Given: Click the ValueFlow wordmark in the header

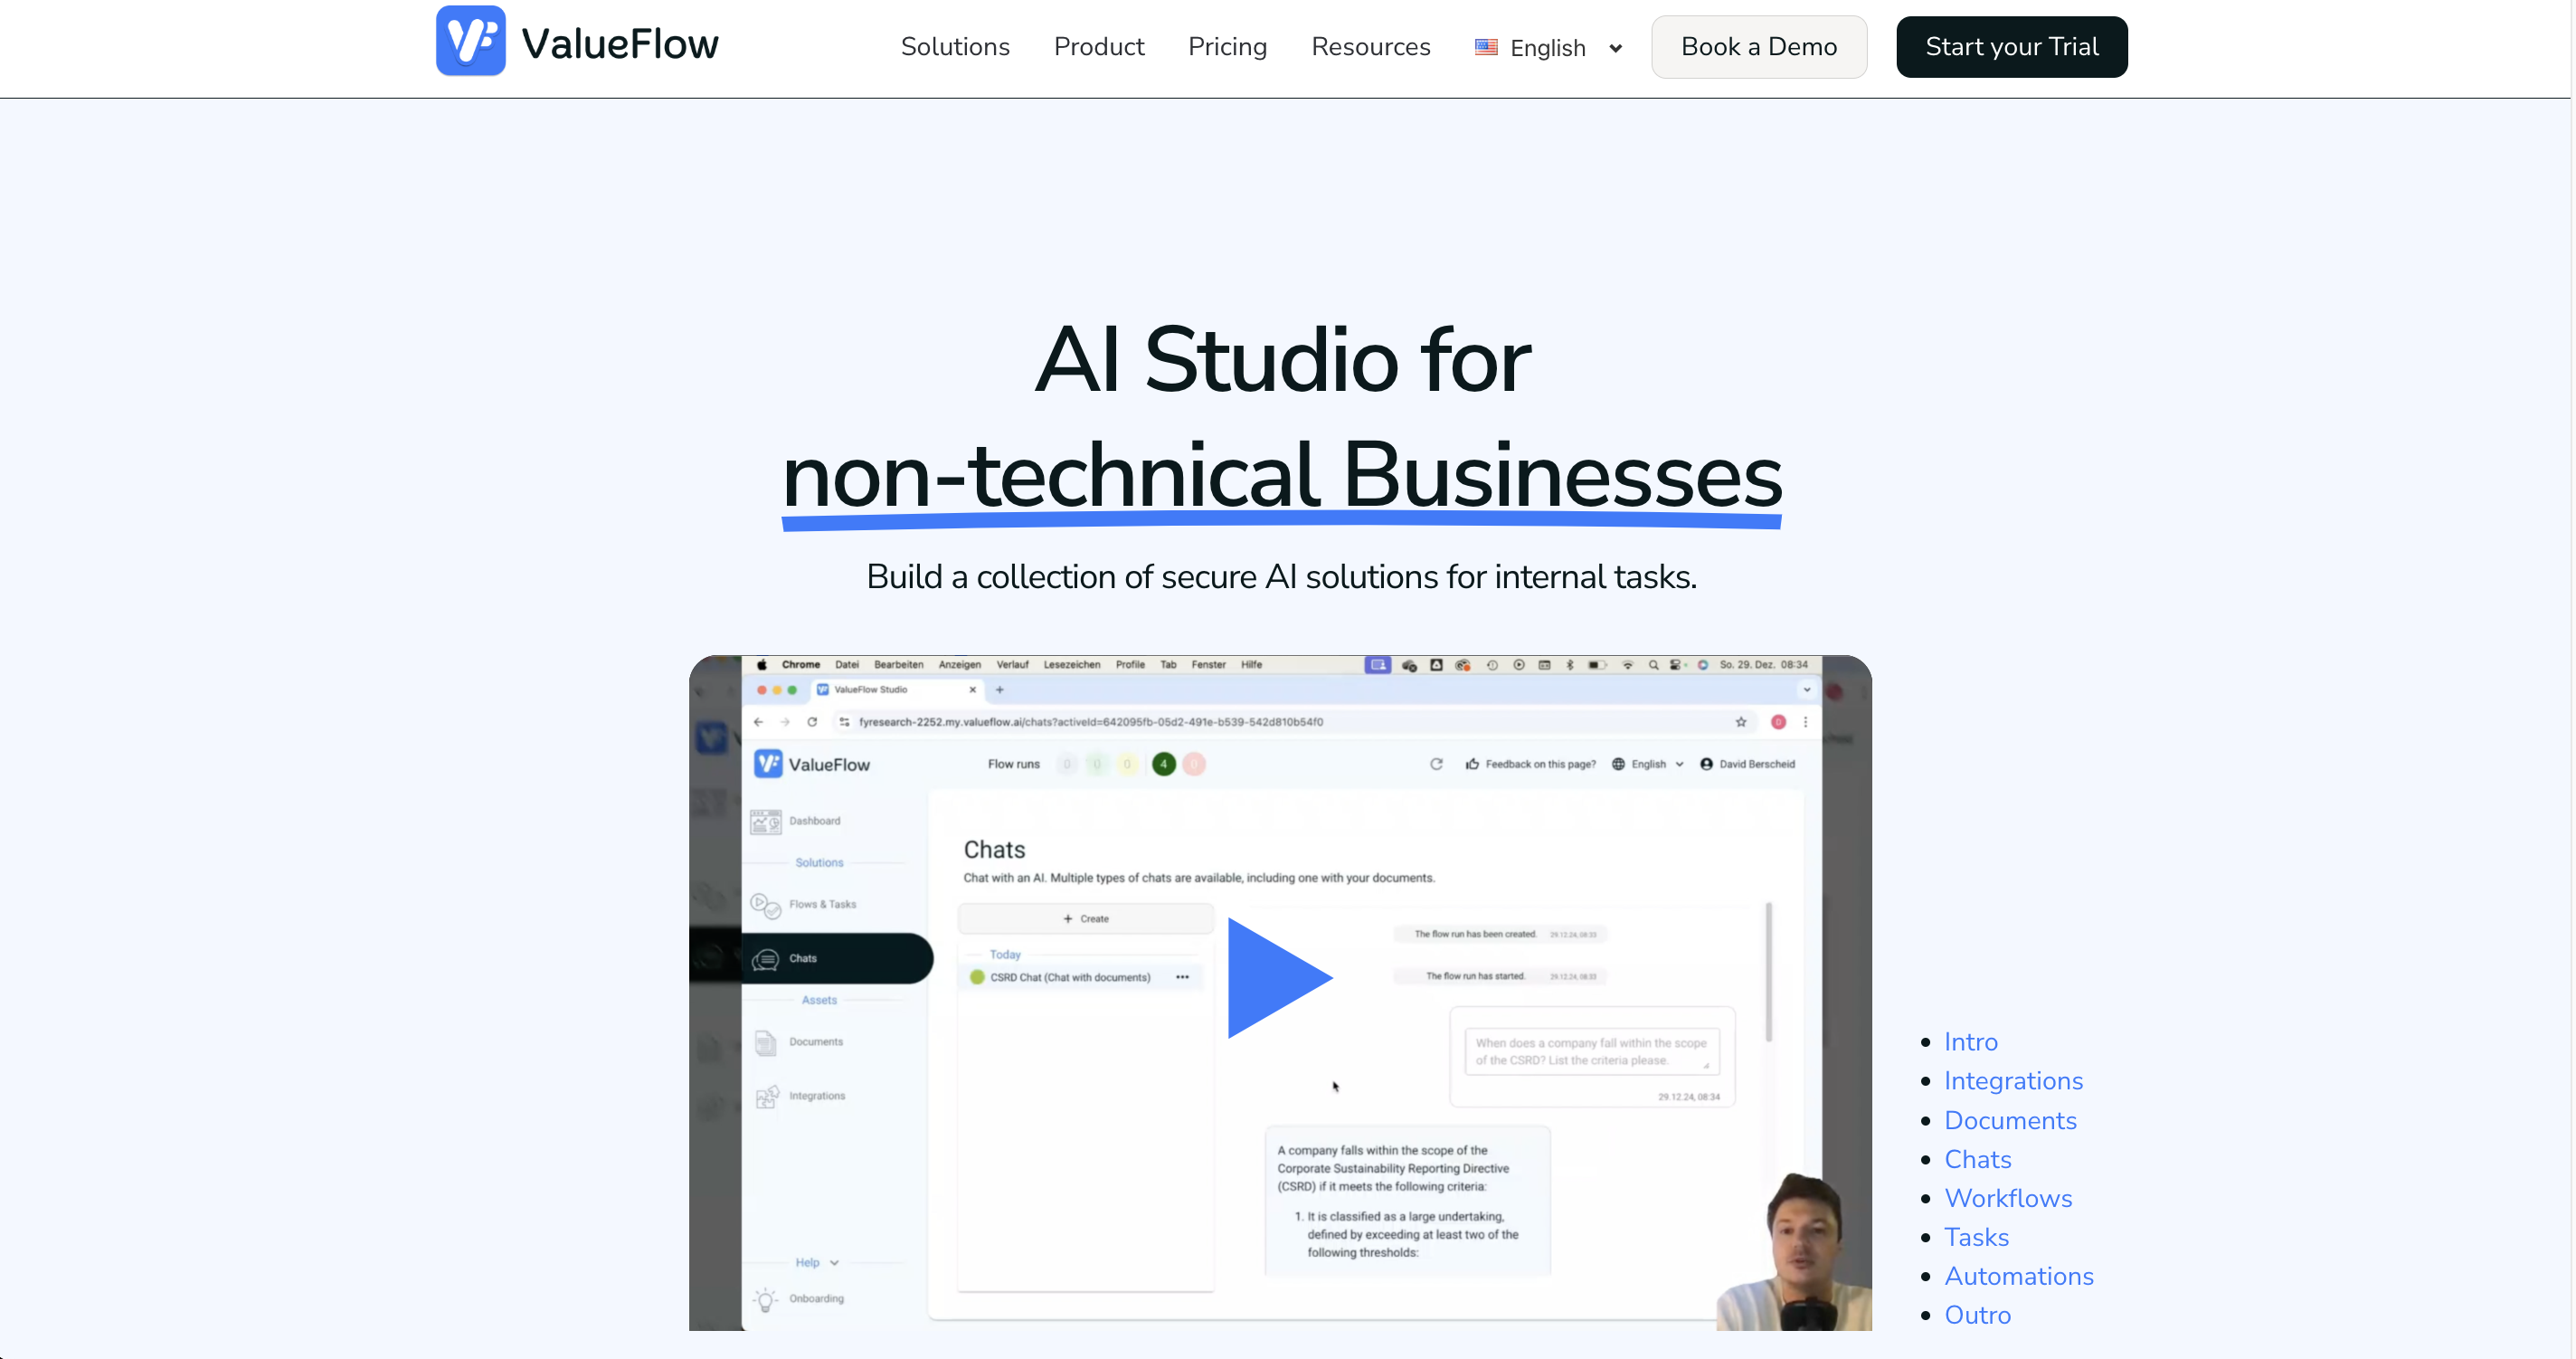Looking at the screenshot, I should pos(620,44).
